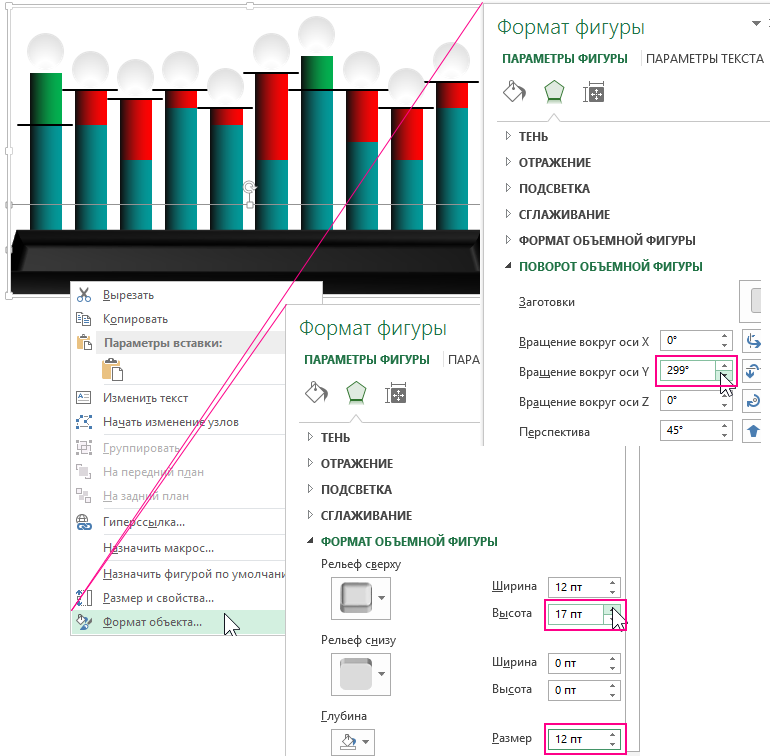
Task: Open the Рельеф сверху bevel dropdown
Action: click(382, 600)
